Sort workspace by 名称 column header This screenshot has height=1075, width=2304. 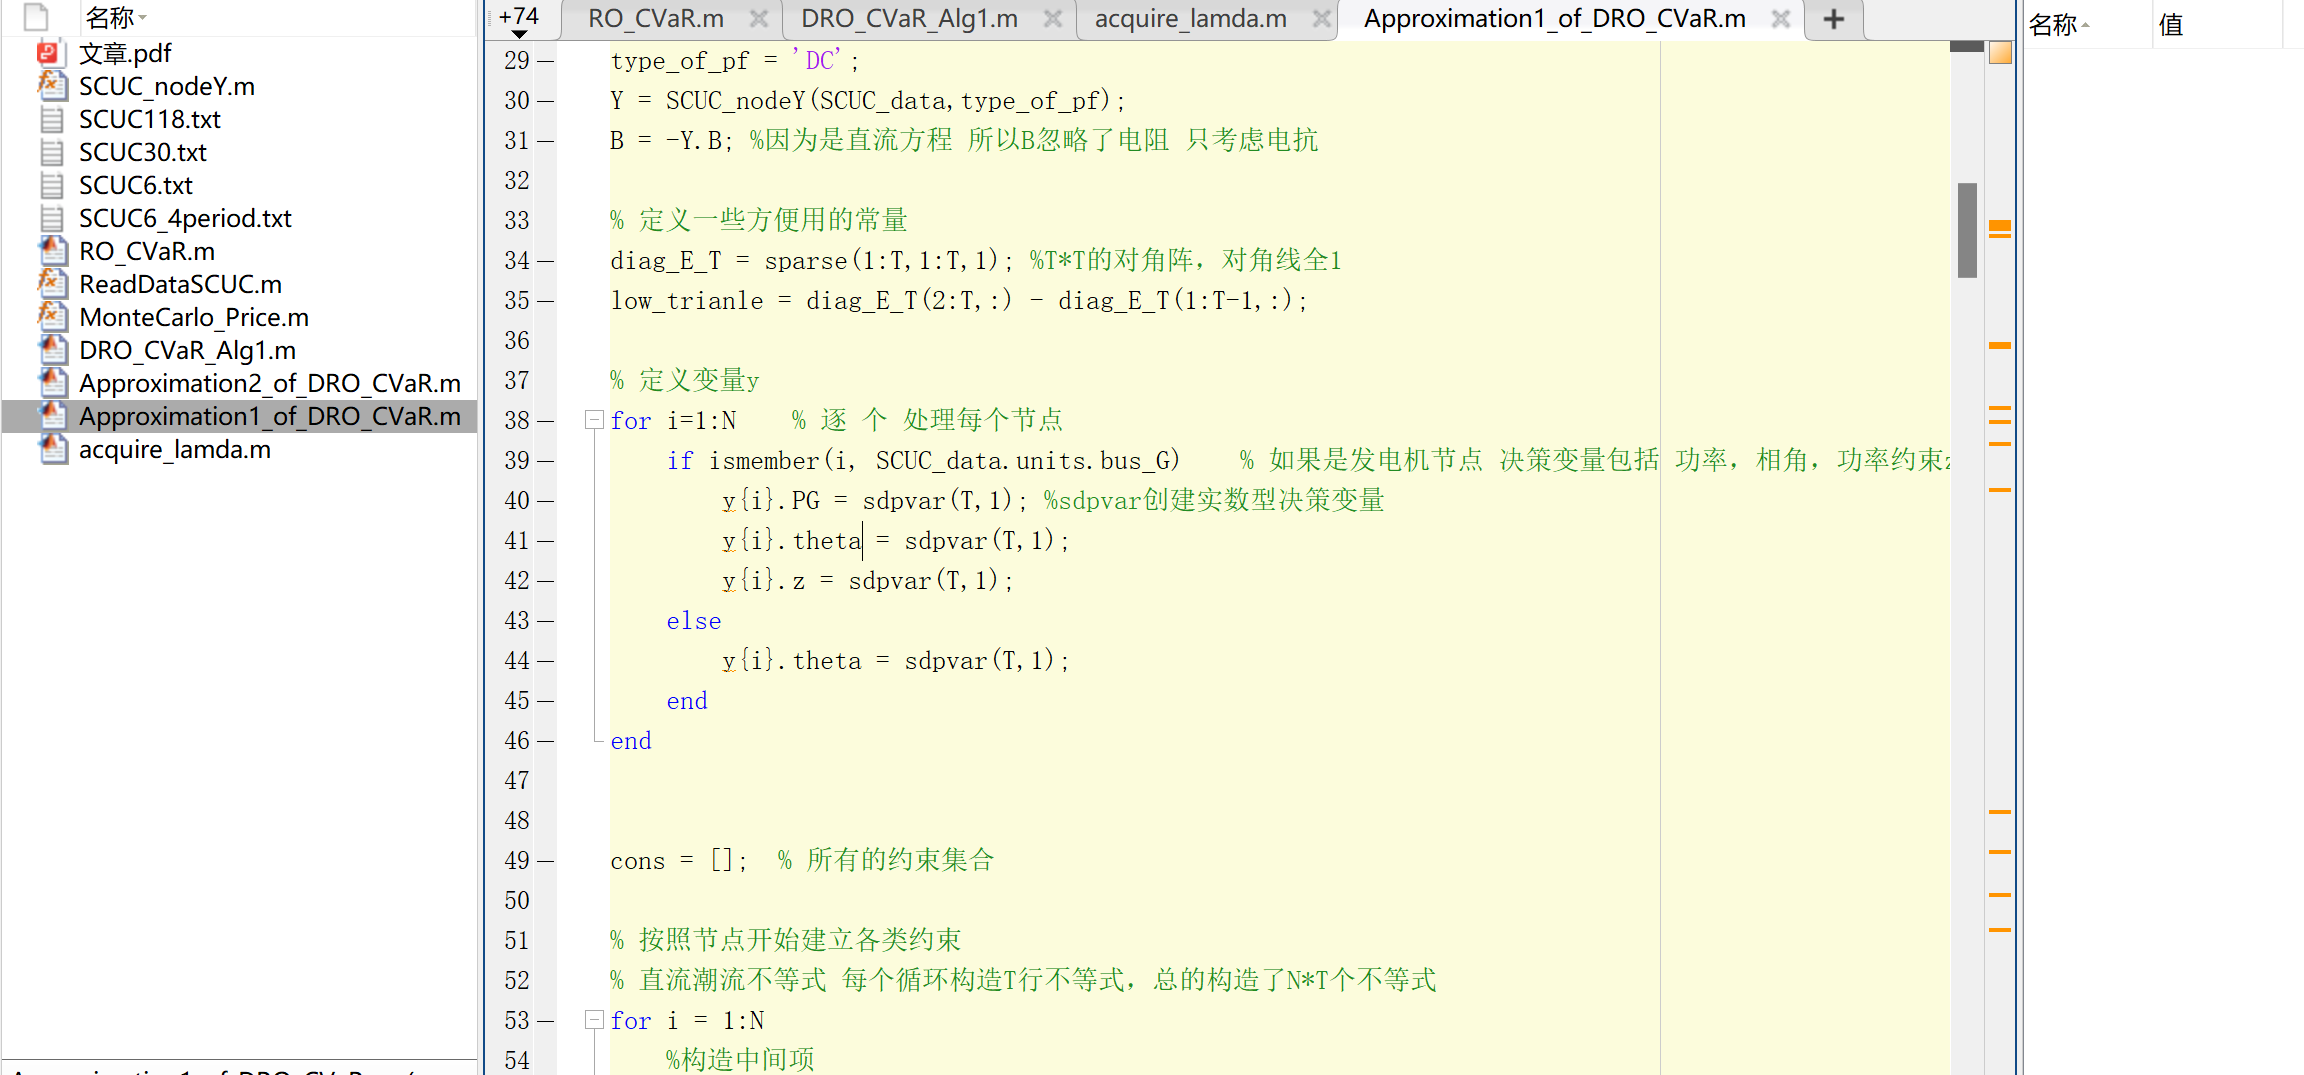[2053, 24]
